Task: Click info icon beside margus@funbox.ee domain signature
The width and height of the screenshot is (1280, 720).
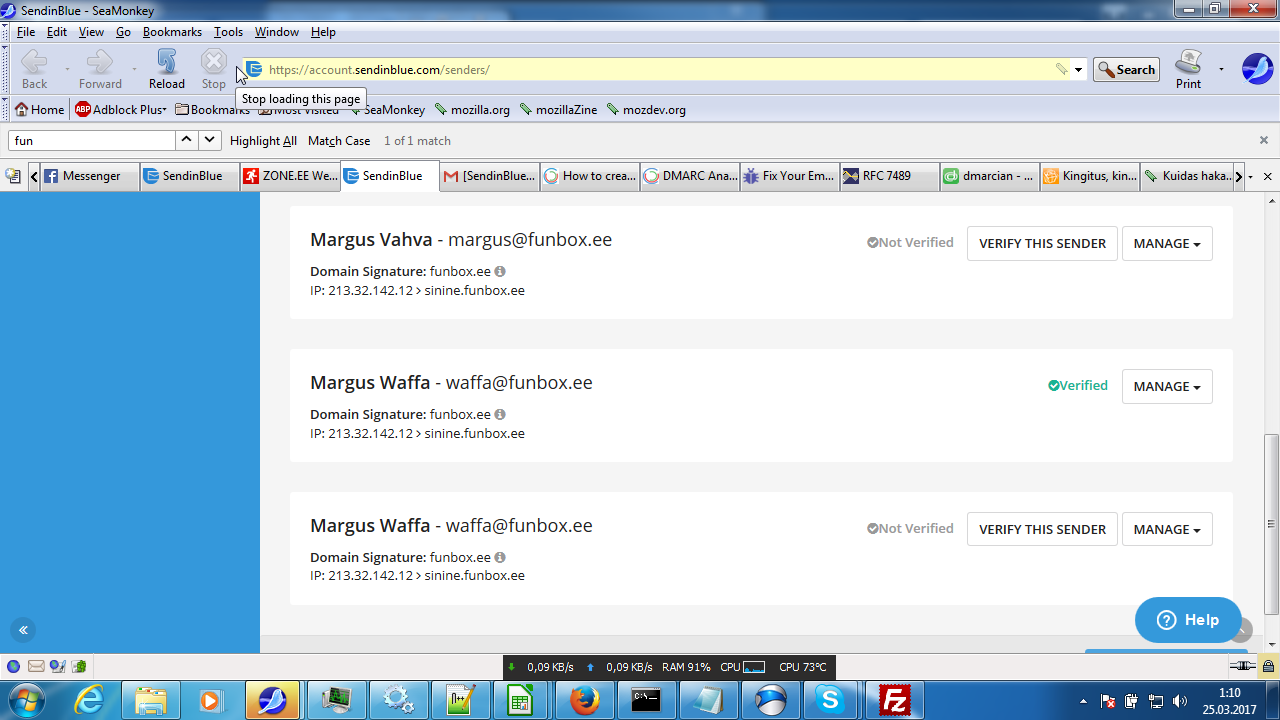Action: click(x=500, y=272)
